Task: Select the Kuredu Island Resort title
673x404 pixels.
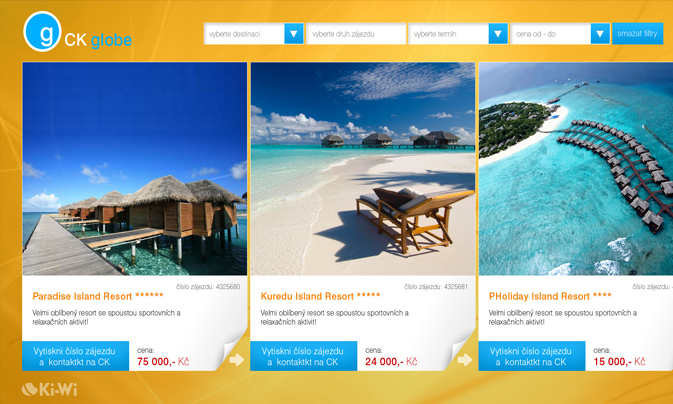Action: pos(320,296)
